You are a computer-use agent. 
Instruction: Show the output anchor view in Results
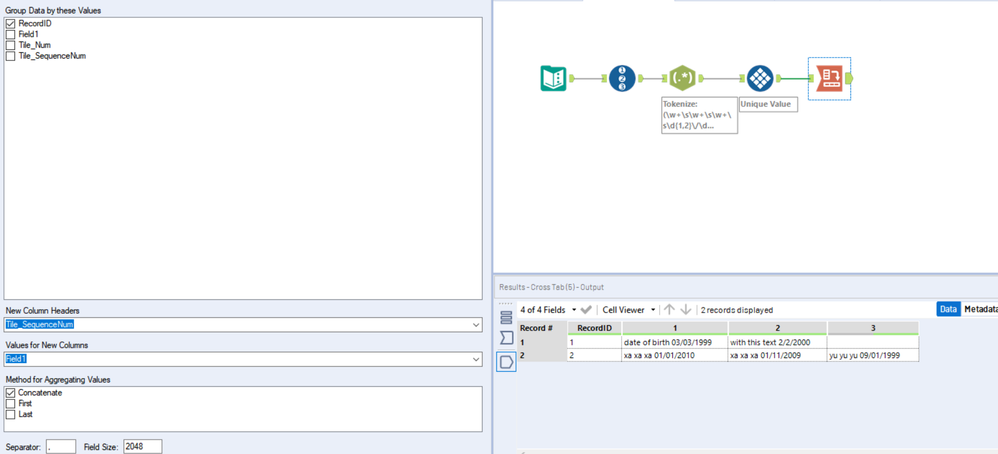click(x=507, y=362)
